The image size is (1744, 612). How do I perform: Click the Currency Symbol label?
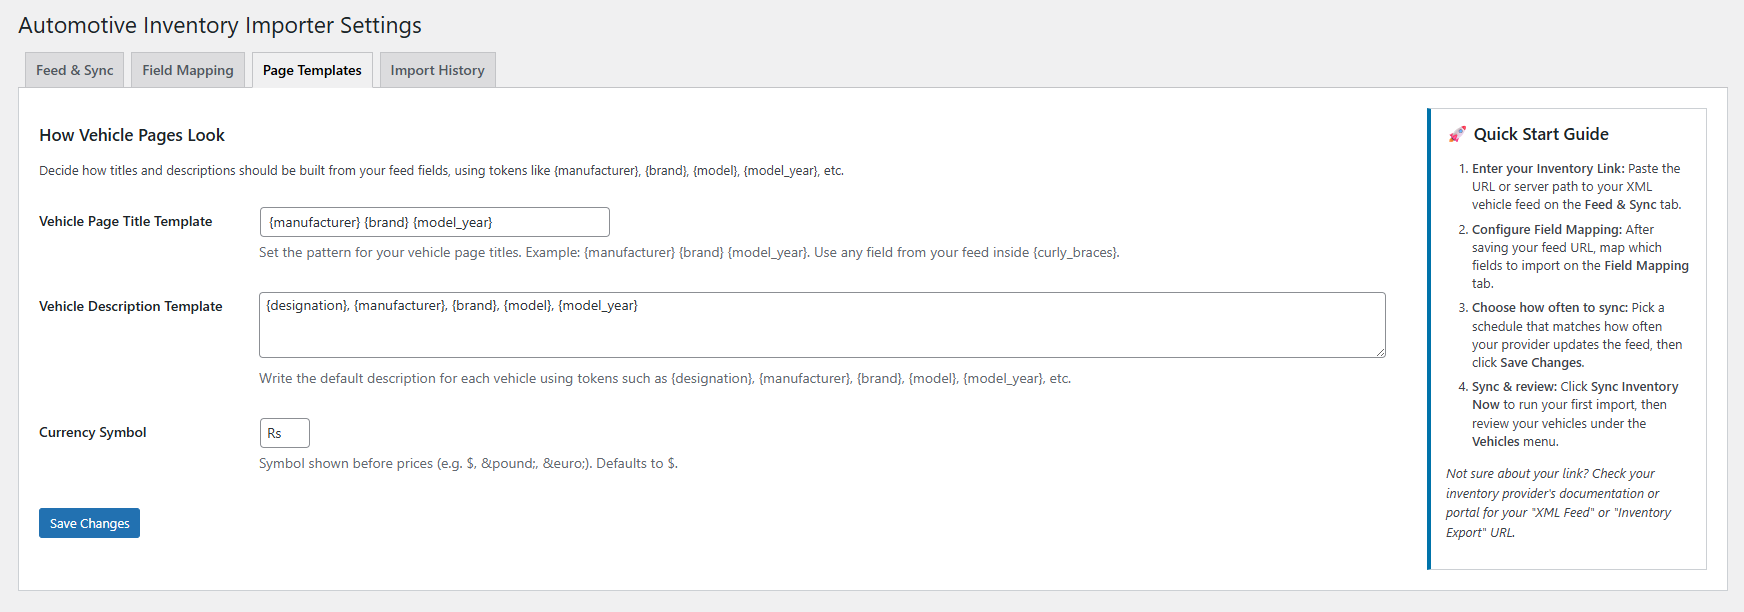(x=92, y=433)
